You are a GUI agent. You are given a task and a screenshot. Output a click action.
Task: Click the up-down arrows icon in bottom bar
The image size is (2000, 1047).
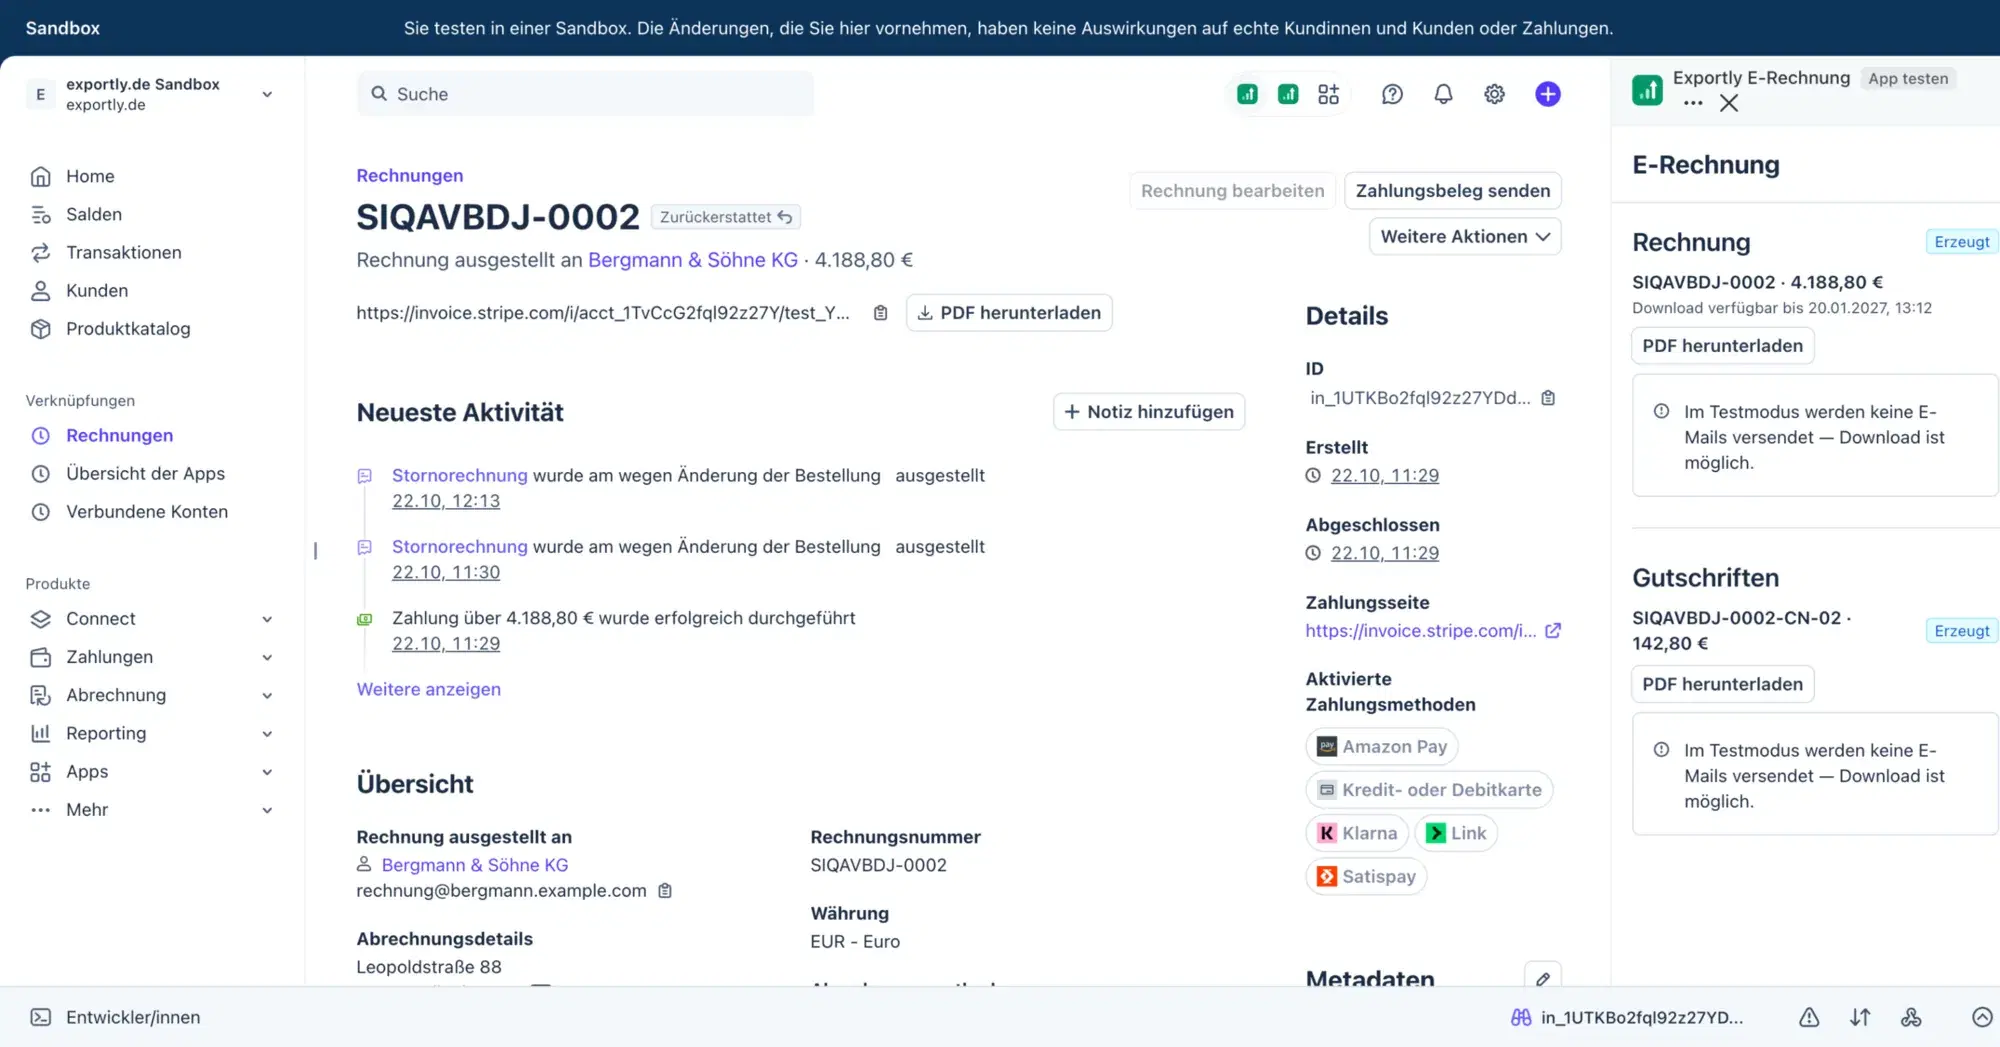(x=1860, y=1017)
